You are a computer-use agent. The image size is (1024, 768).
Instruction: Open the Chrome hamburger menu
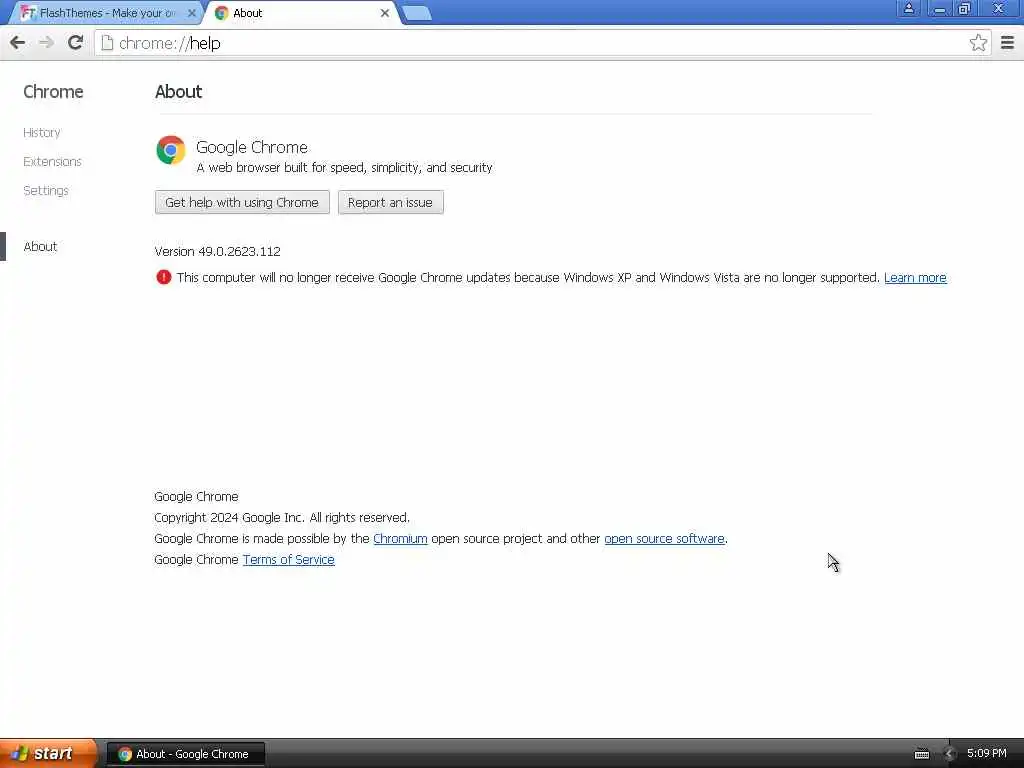1007,43
